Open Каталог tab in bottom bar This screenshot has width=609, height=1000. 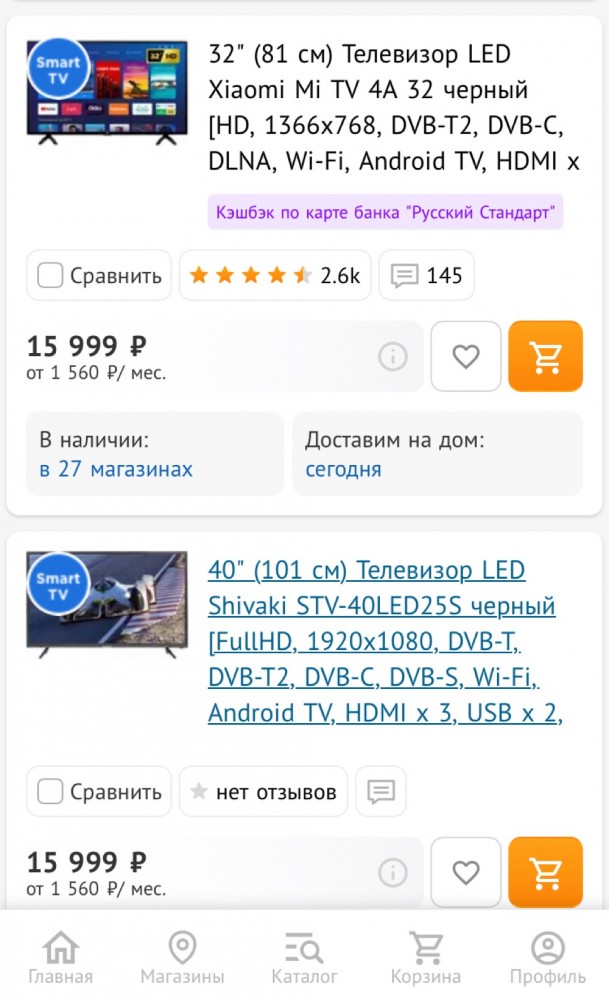coord(304,957)
